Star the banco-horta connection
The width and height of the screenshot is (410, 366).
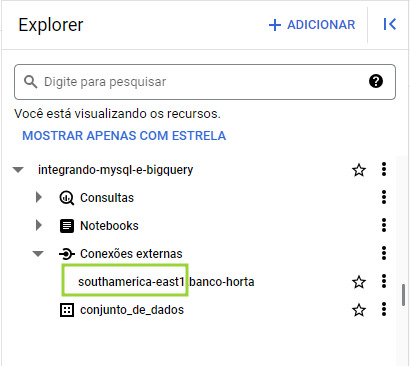pyautogui.click(x=359, y=282)
